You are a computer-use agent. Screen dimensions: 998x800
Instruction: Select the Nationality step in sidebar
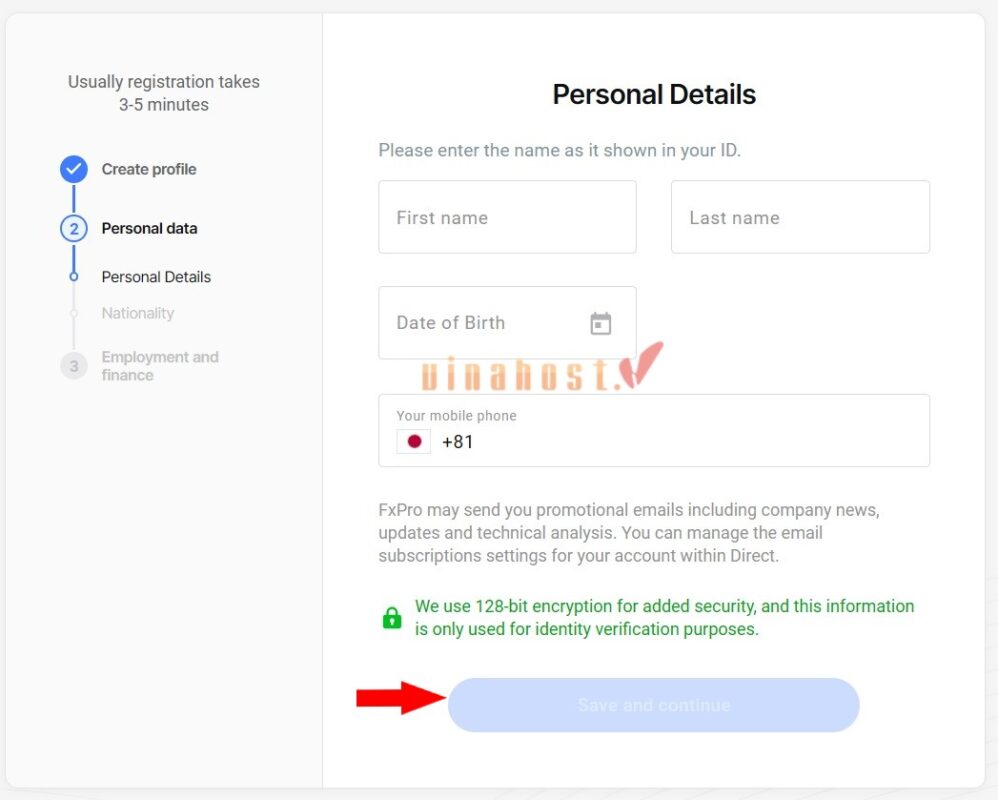click(x=137, y=313)
